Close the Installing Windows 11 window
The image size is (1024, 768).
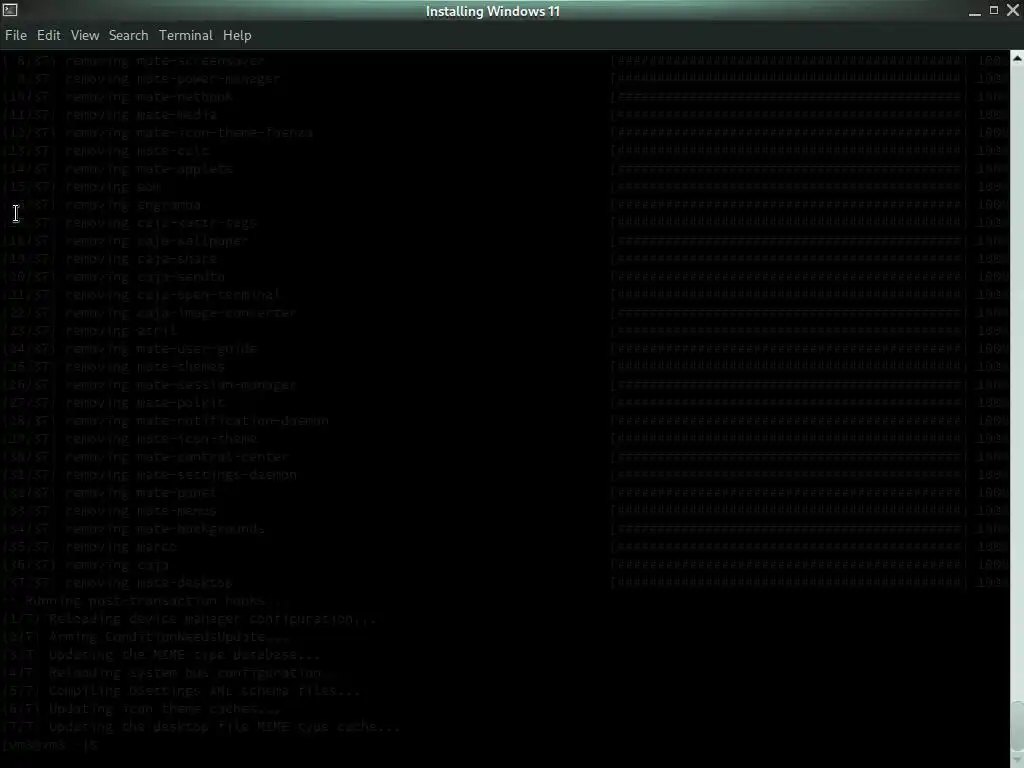pos(1013,10)
